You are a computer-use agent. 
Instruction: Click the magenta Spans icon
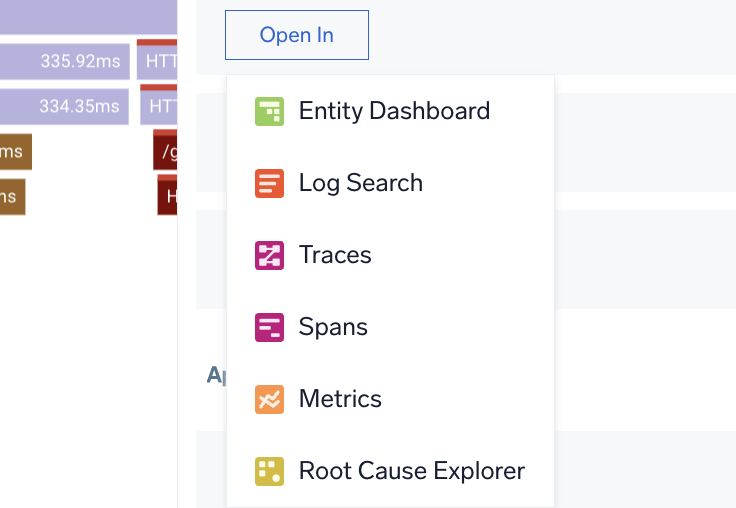point(269,327)
